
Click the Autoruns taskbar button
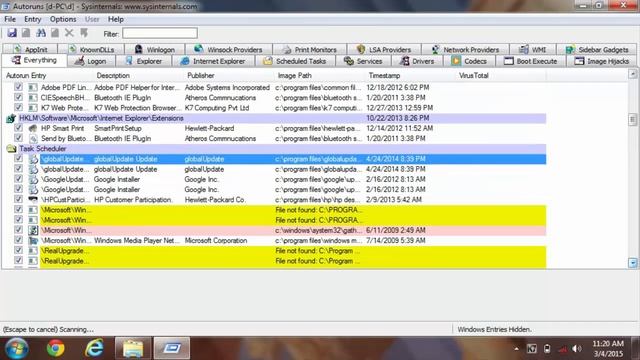click(172, 348)
